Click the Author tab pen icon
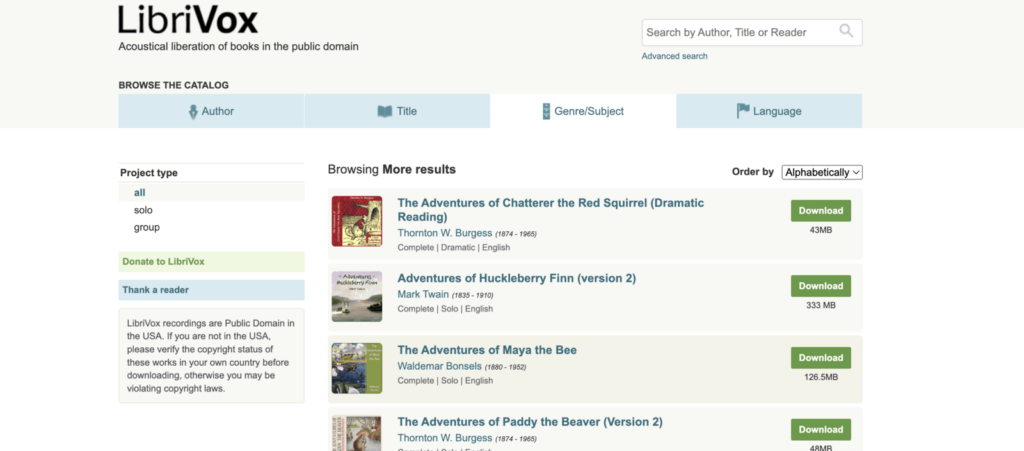This screenshot has width=1024, height=451. [193, 112]
